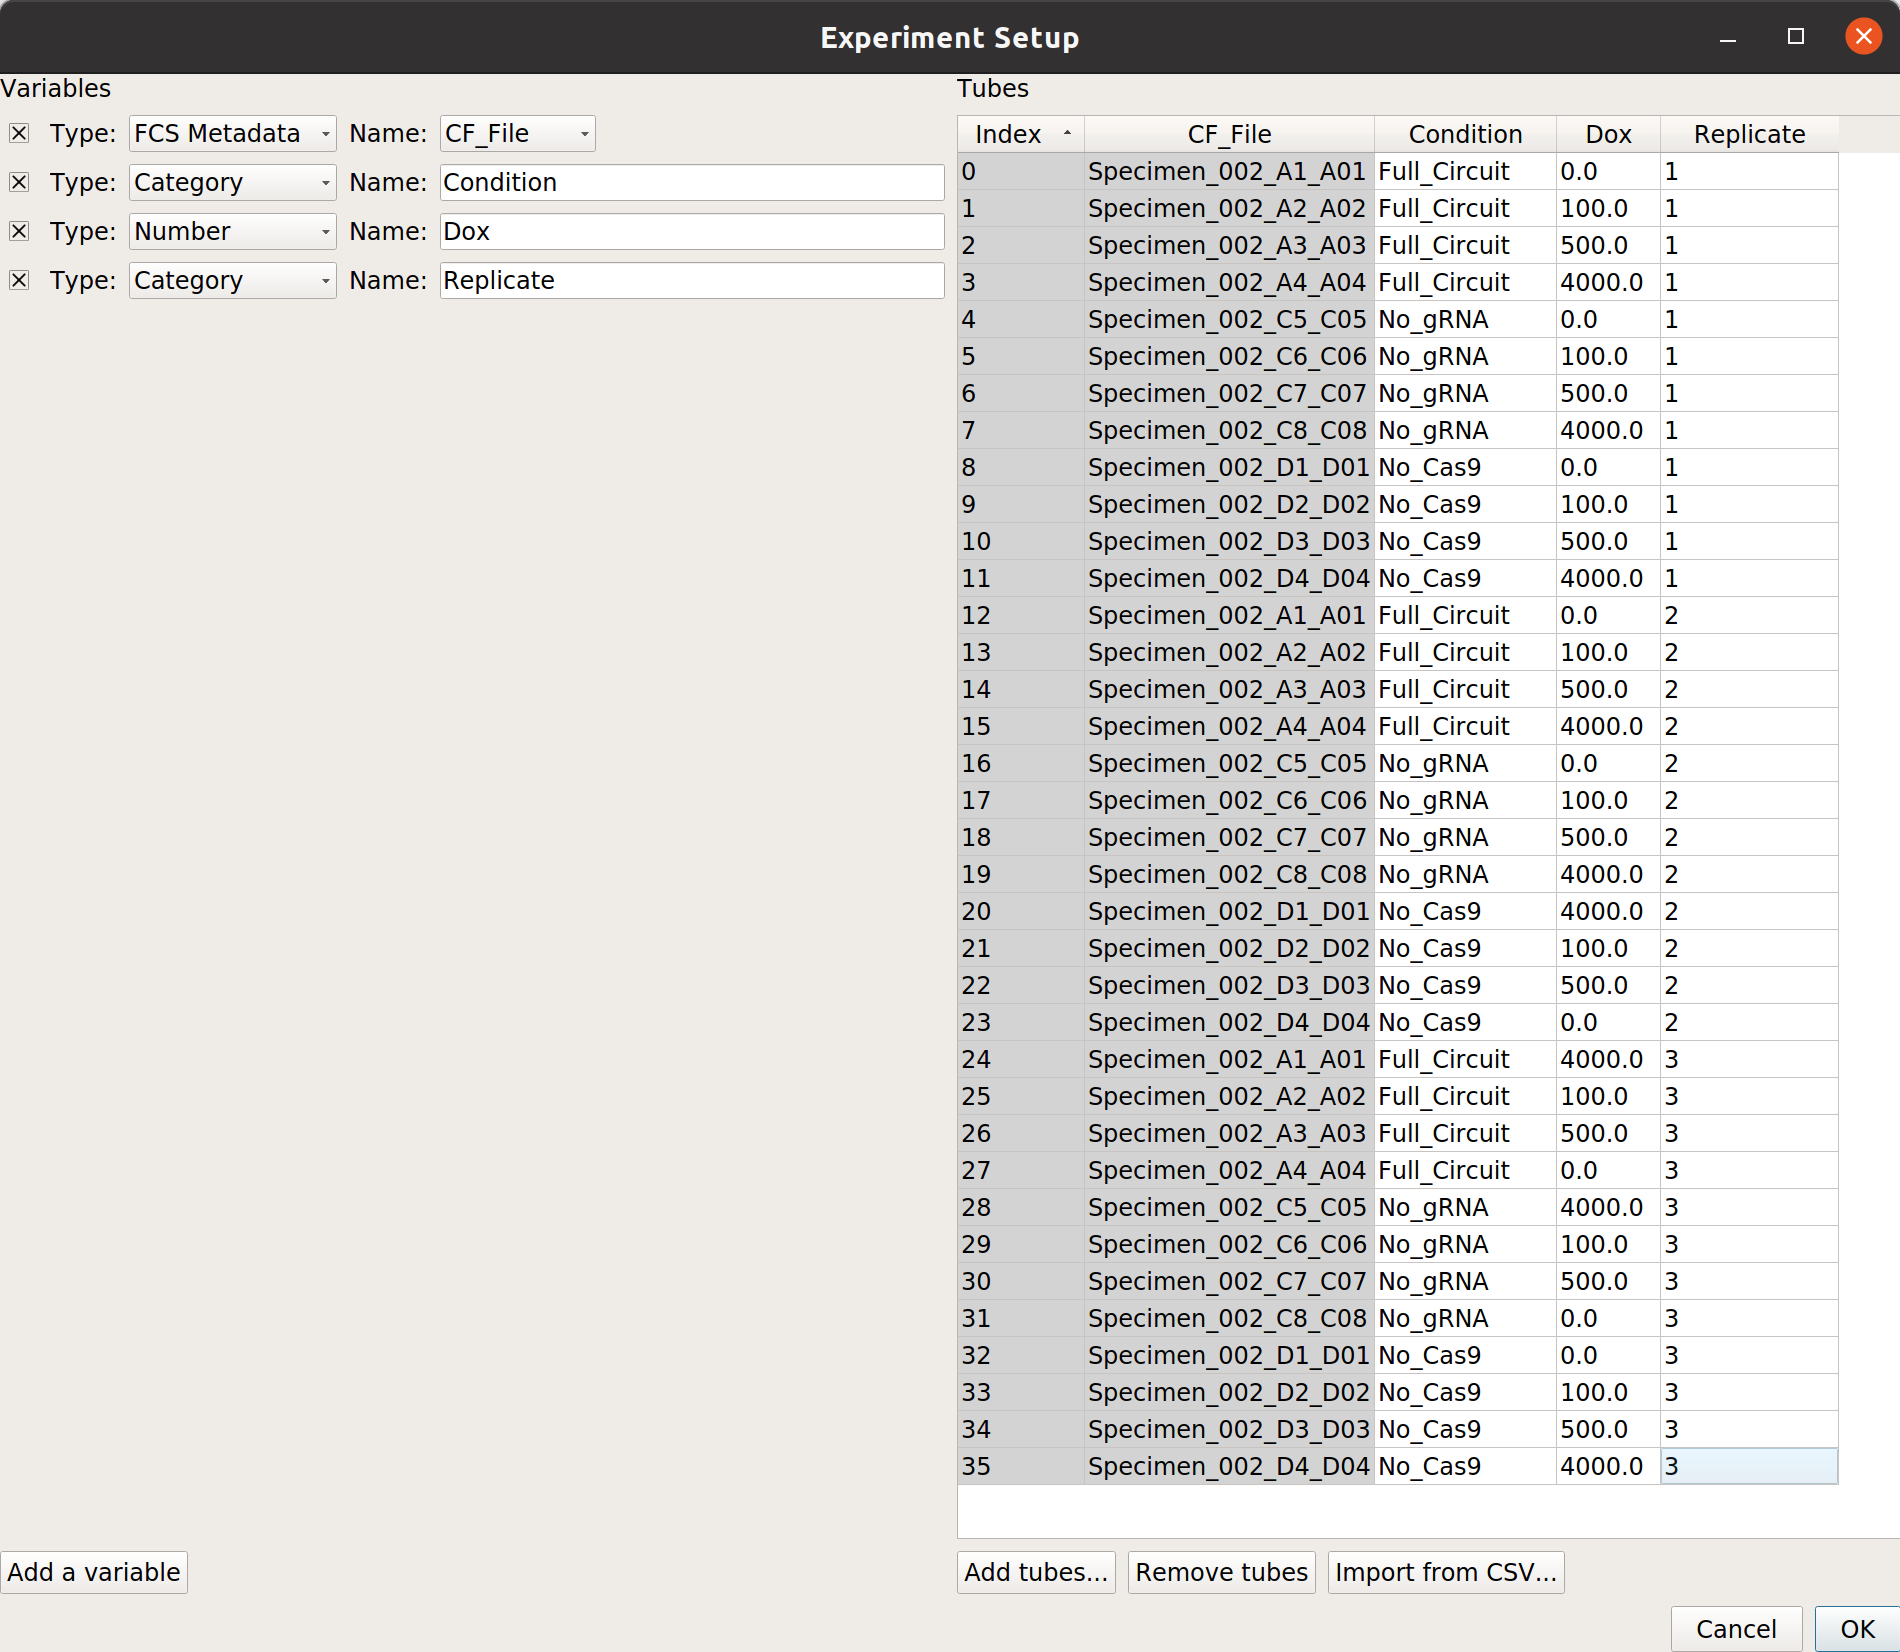The height and width of the screenshot is (1652, 1900).
Task: Select the Condition cell No_Cas9 in row 32
Action: [1465, 1355]
